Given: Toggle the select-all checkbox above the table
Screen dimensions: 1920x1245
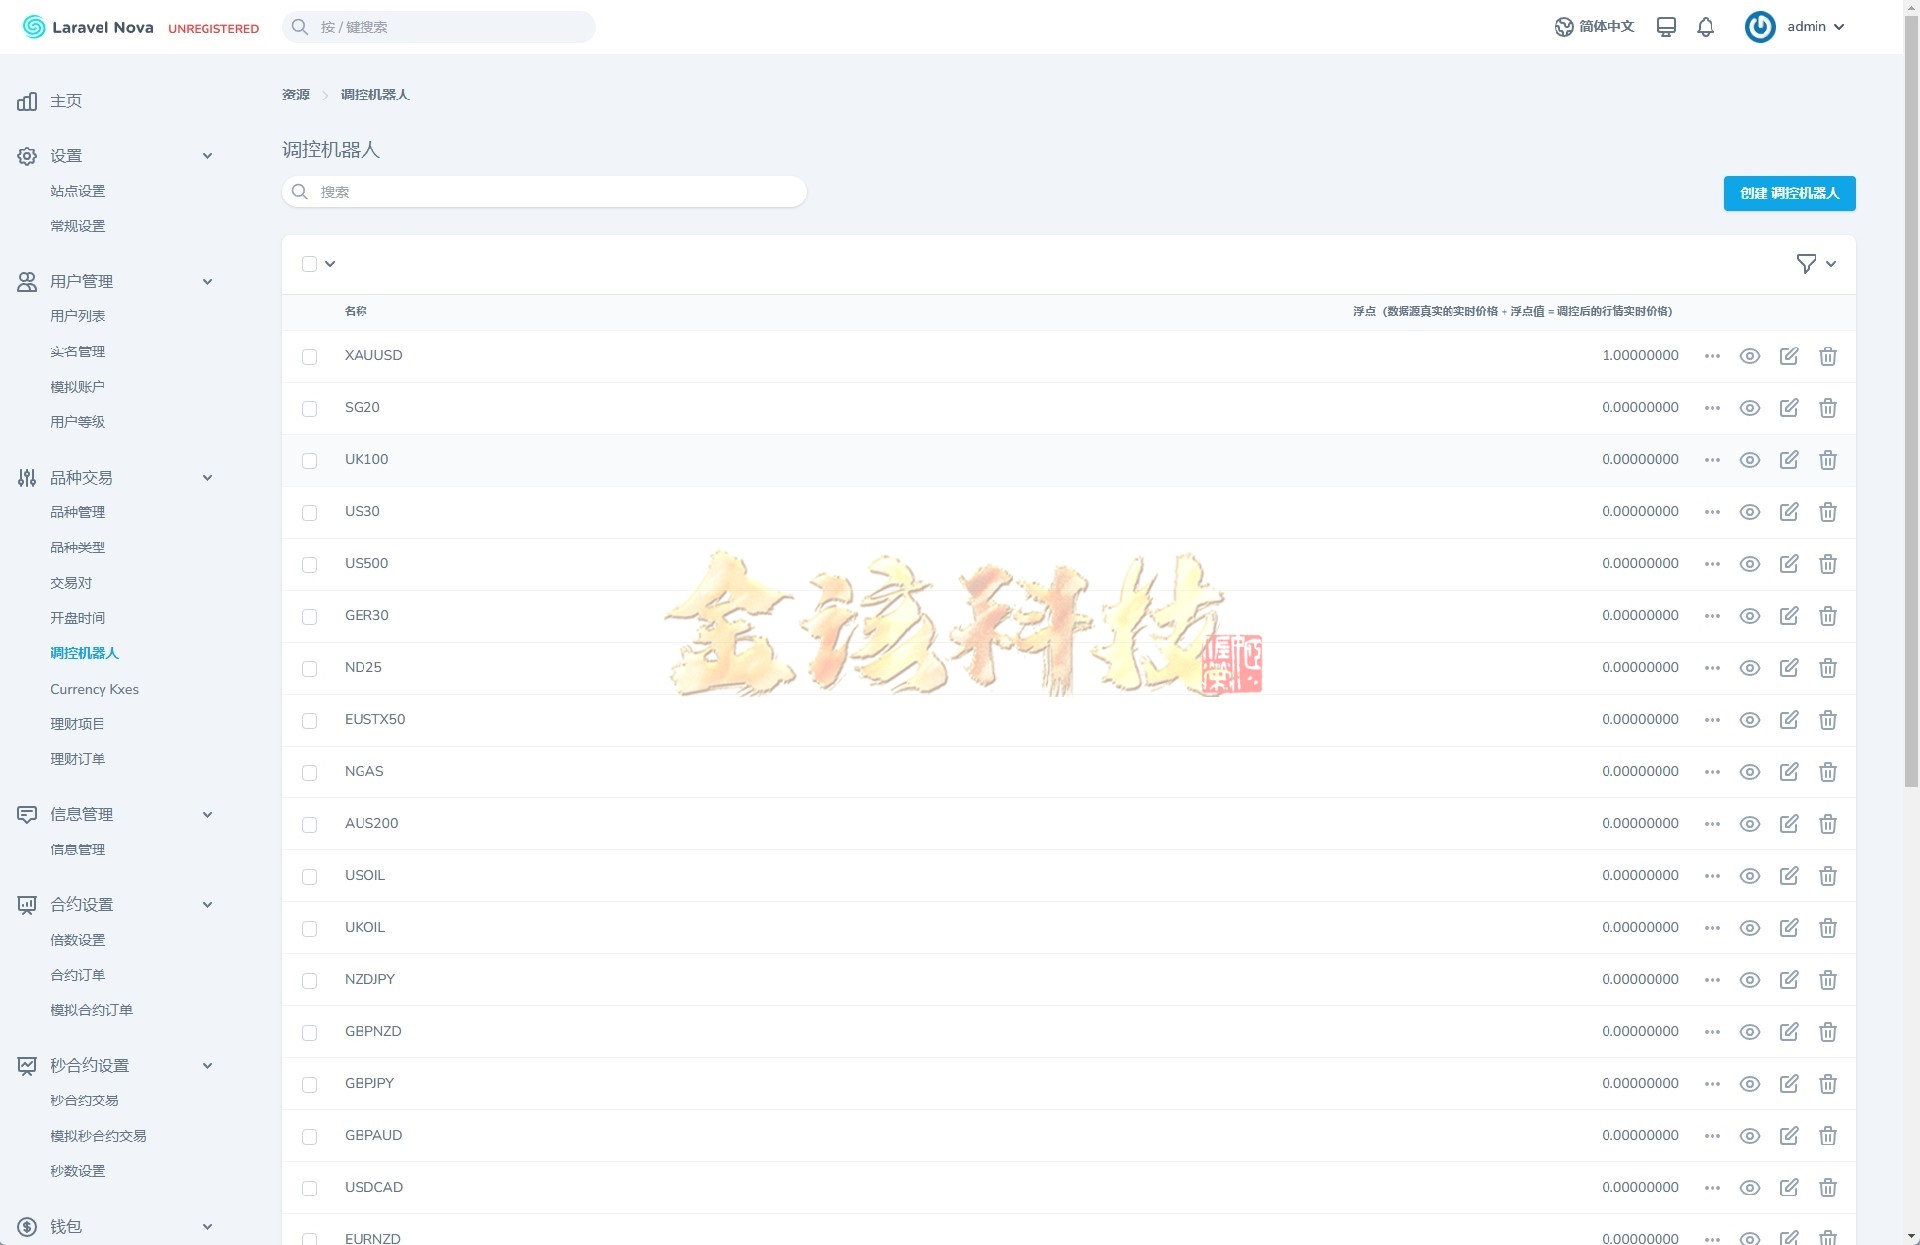Looking at the screenshot, I should click(x=309, y=264).
